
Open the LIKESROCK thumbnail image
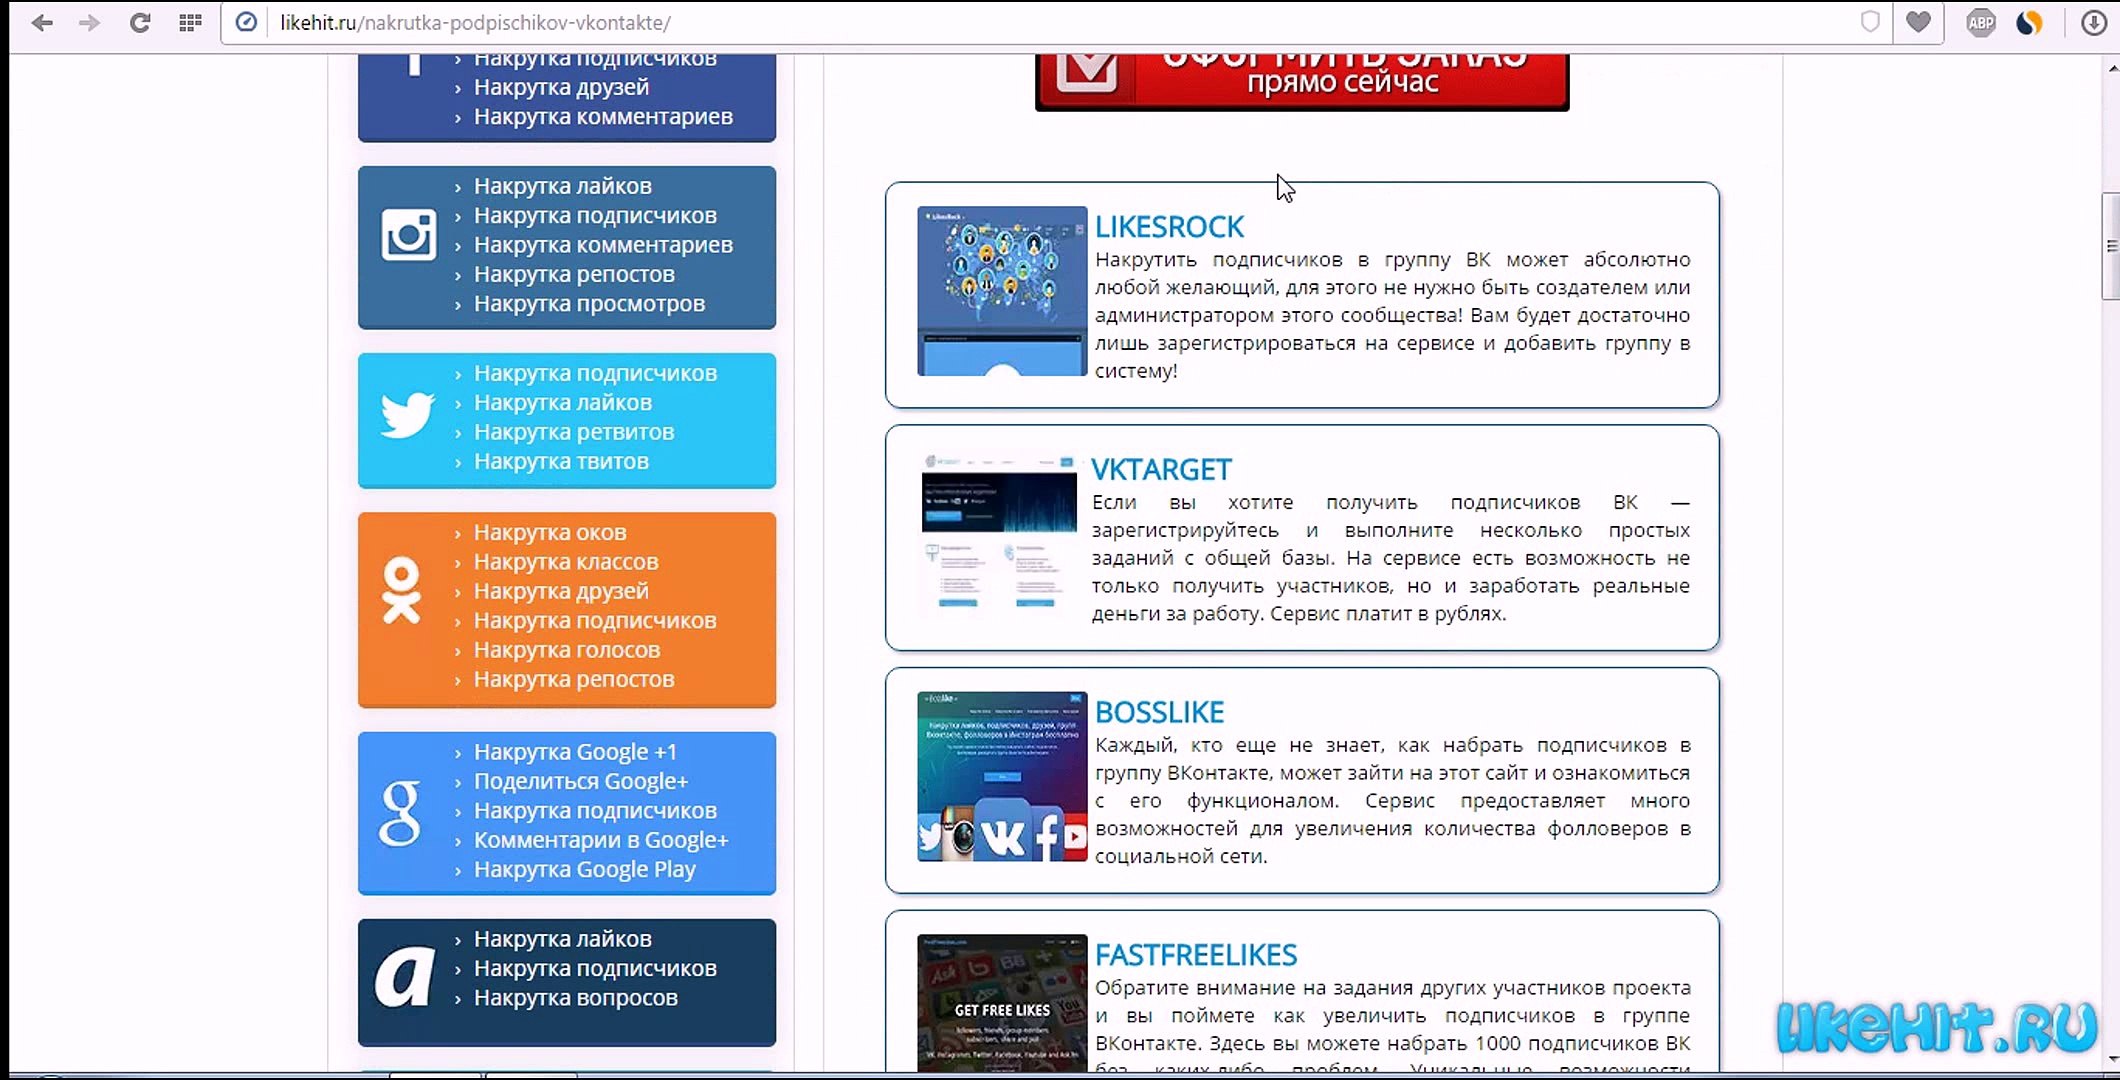point(1002,291)
